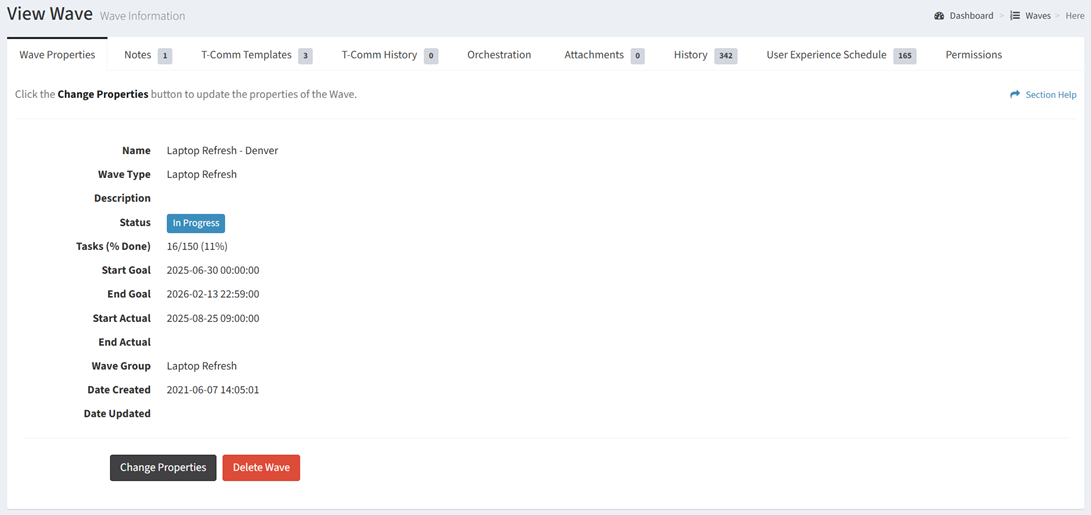The width and height of the screenshot is (1091, 515).
Task: Click the Notes count badge
Action: click(164, 56)
